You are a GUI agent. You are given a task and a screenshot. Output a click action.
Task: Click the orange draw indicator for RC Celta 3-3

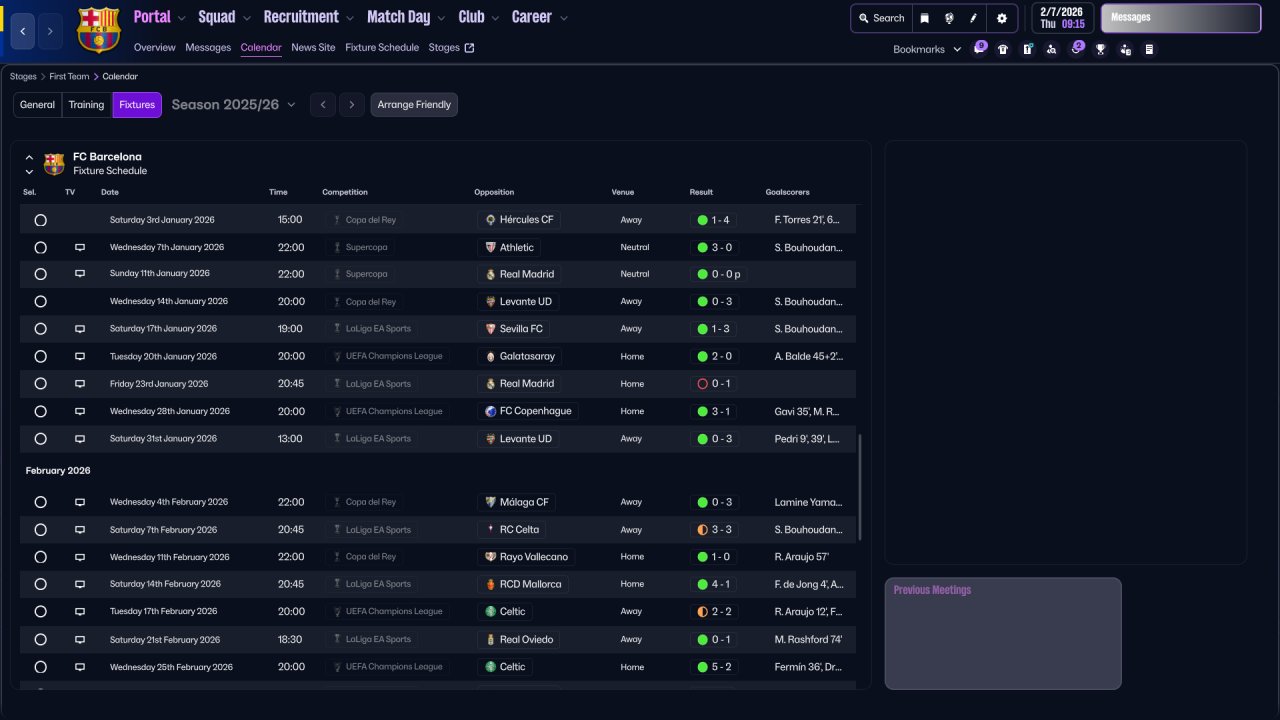pyautogui.click(x=702, y=530)
